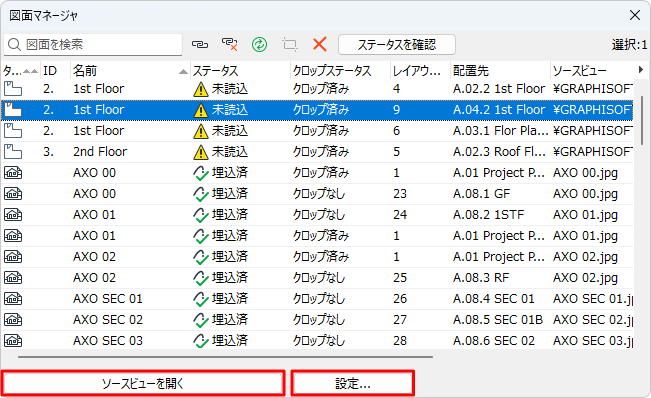Click the 図面を検索 search field

(93, 44)
